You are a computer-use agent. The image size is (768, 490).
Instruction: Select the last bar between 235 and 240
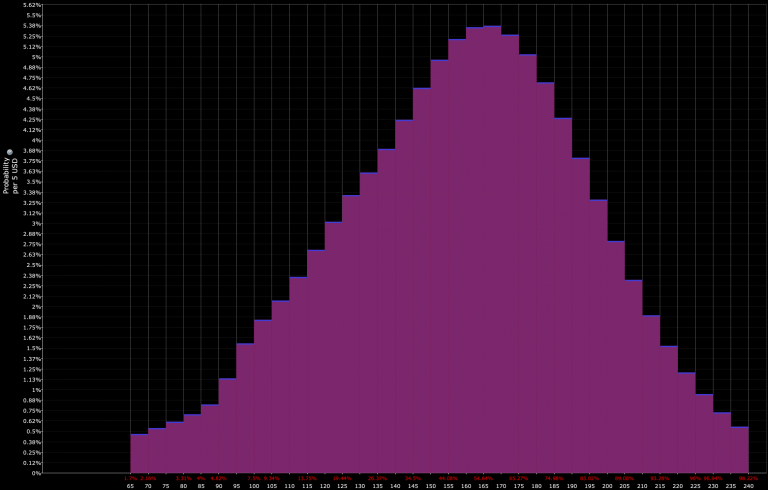739,449
